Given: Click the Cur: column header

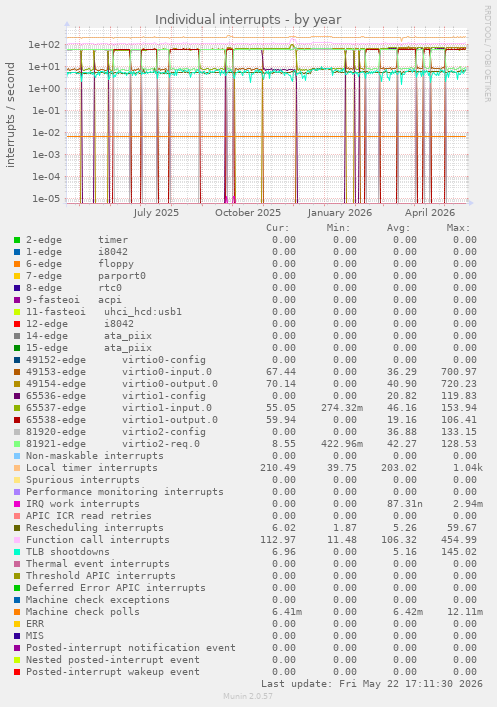Looking at the screenshot, I should pos(277,228).
